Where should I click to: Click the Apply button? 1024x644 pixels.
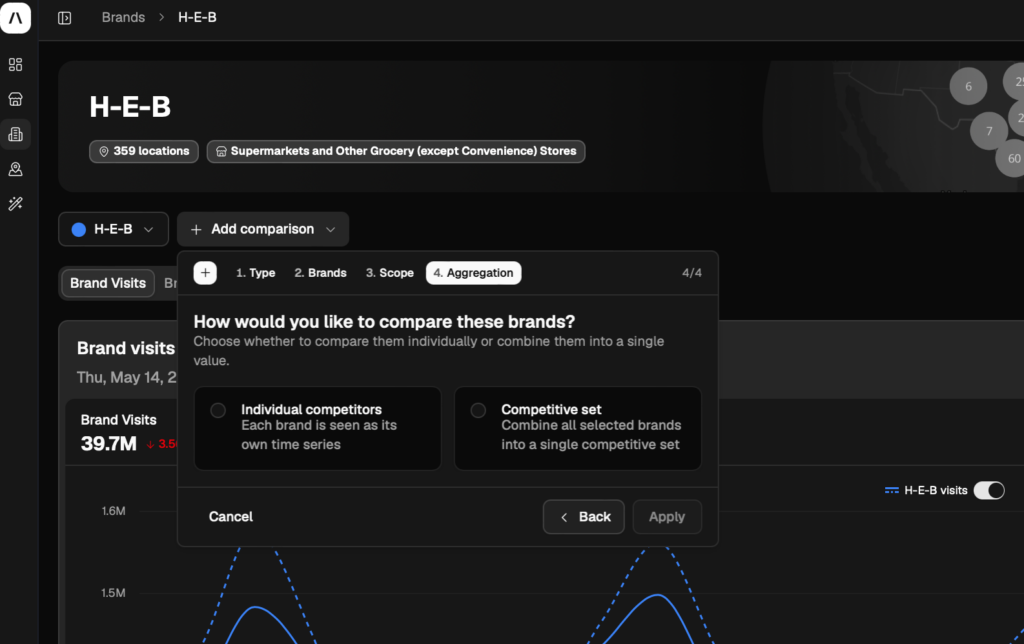coord(667,517)
